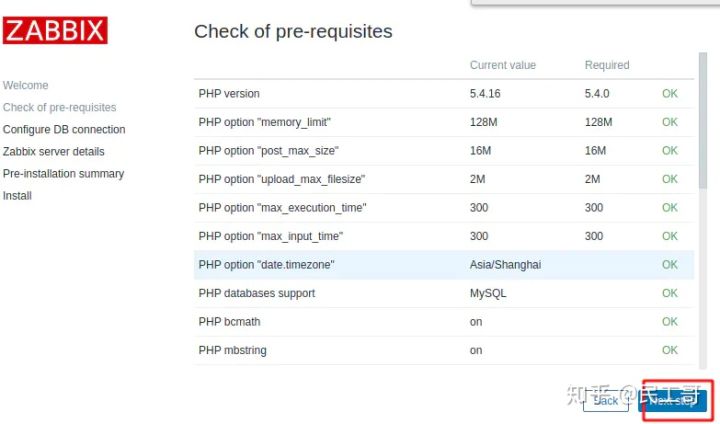Image resolution: width=720 pixels, height=424 pixels.
Task: Click the ZABBIX logo
Action: click(x=55, y=30)
